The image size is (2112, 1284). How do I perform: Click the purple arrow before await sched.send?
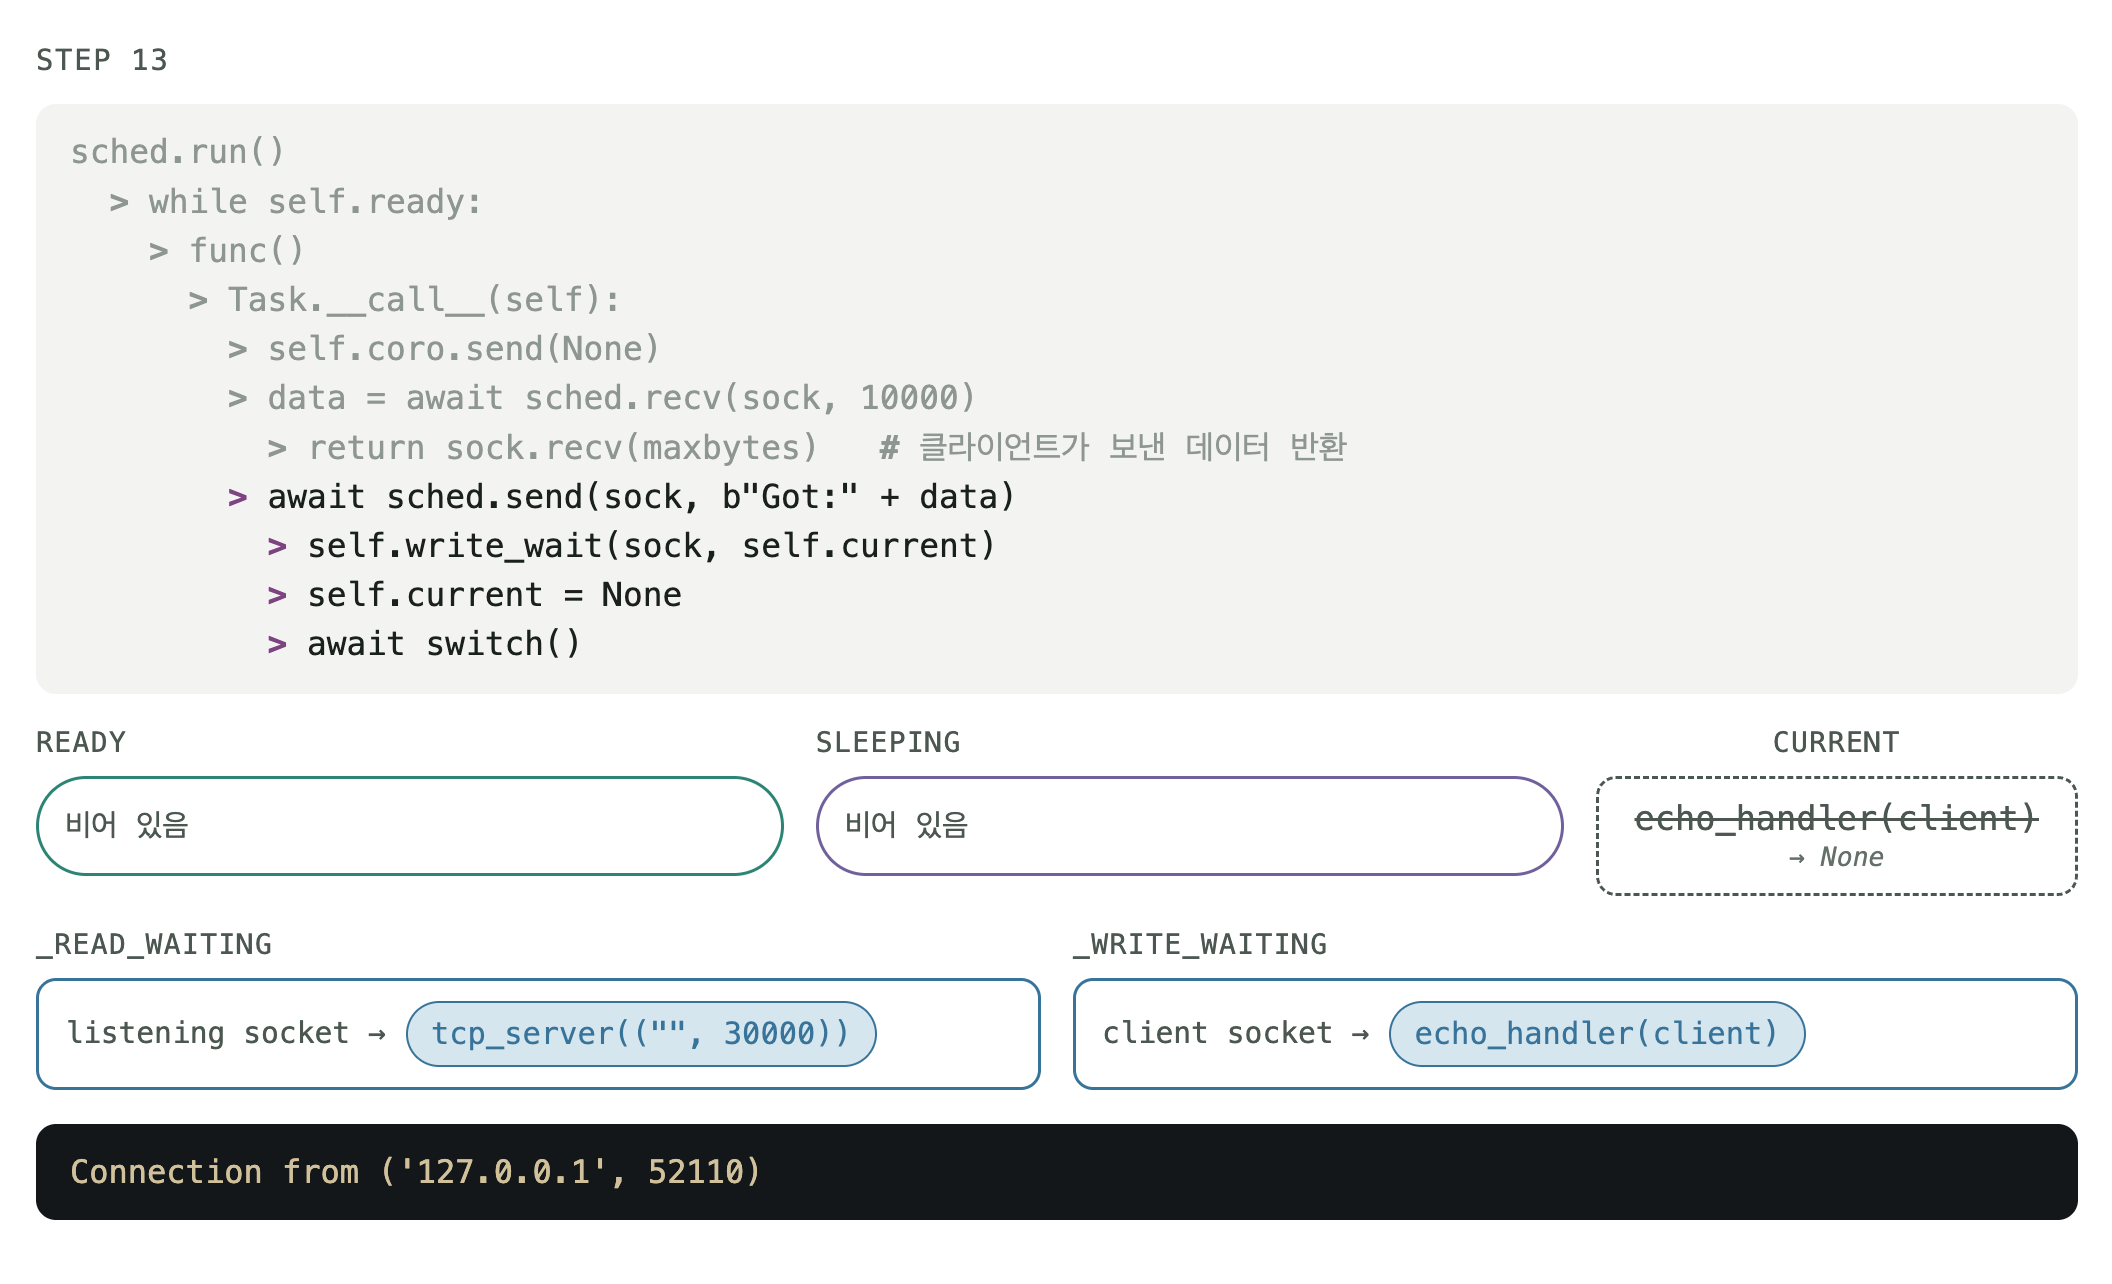[237, 498]
